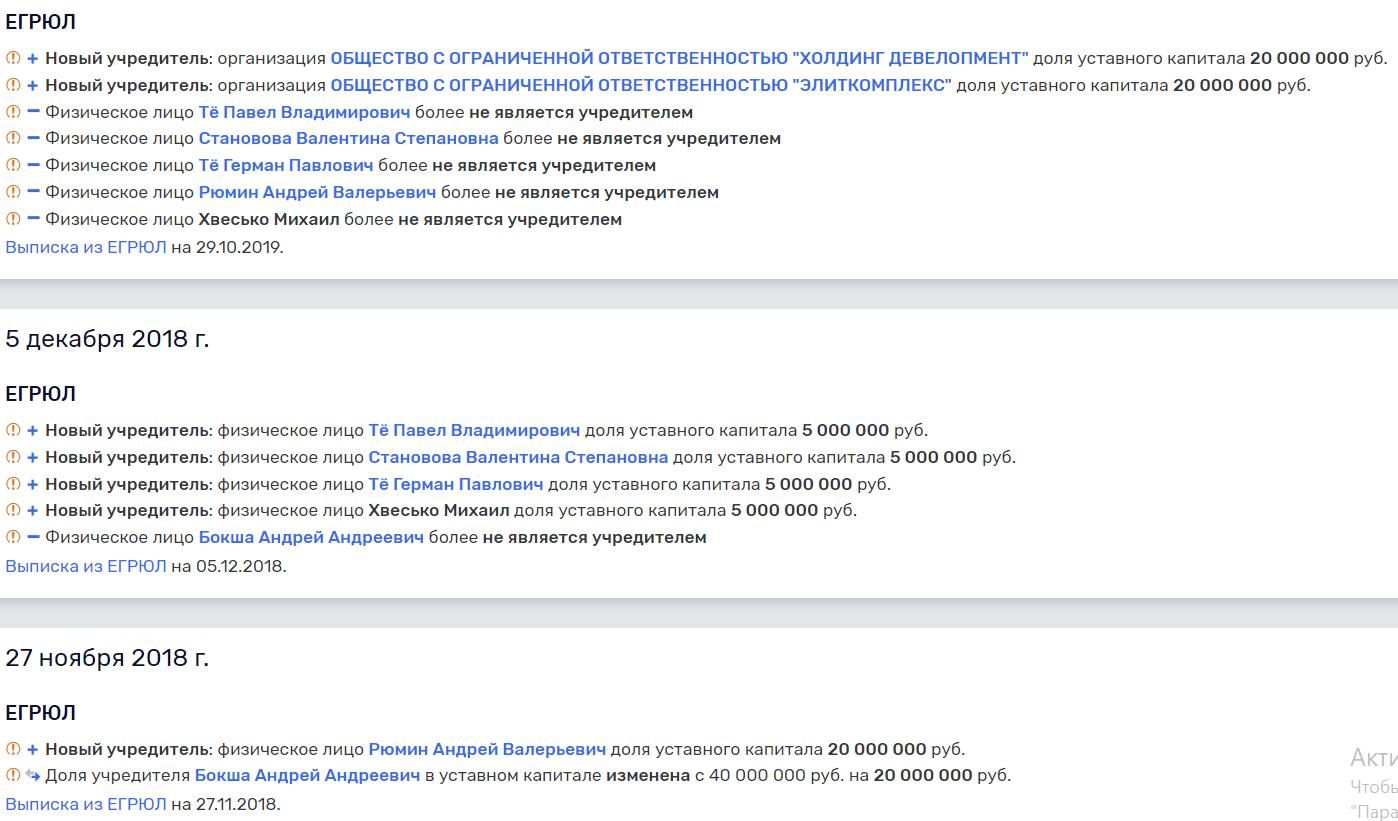
Task: Click info icon of new founder Тё Павел 5 000 000 row
Action: point(13,431)
